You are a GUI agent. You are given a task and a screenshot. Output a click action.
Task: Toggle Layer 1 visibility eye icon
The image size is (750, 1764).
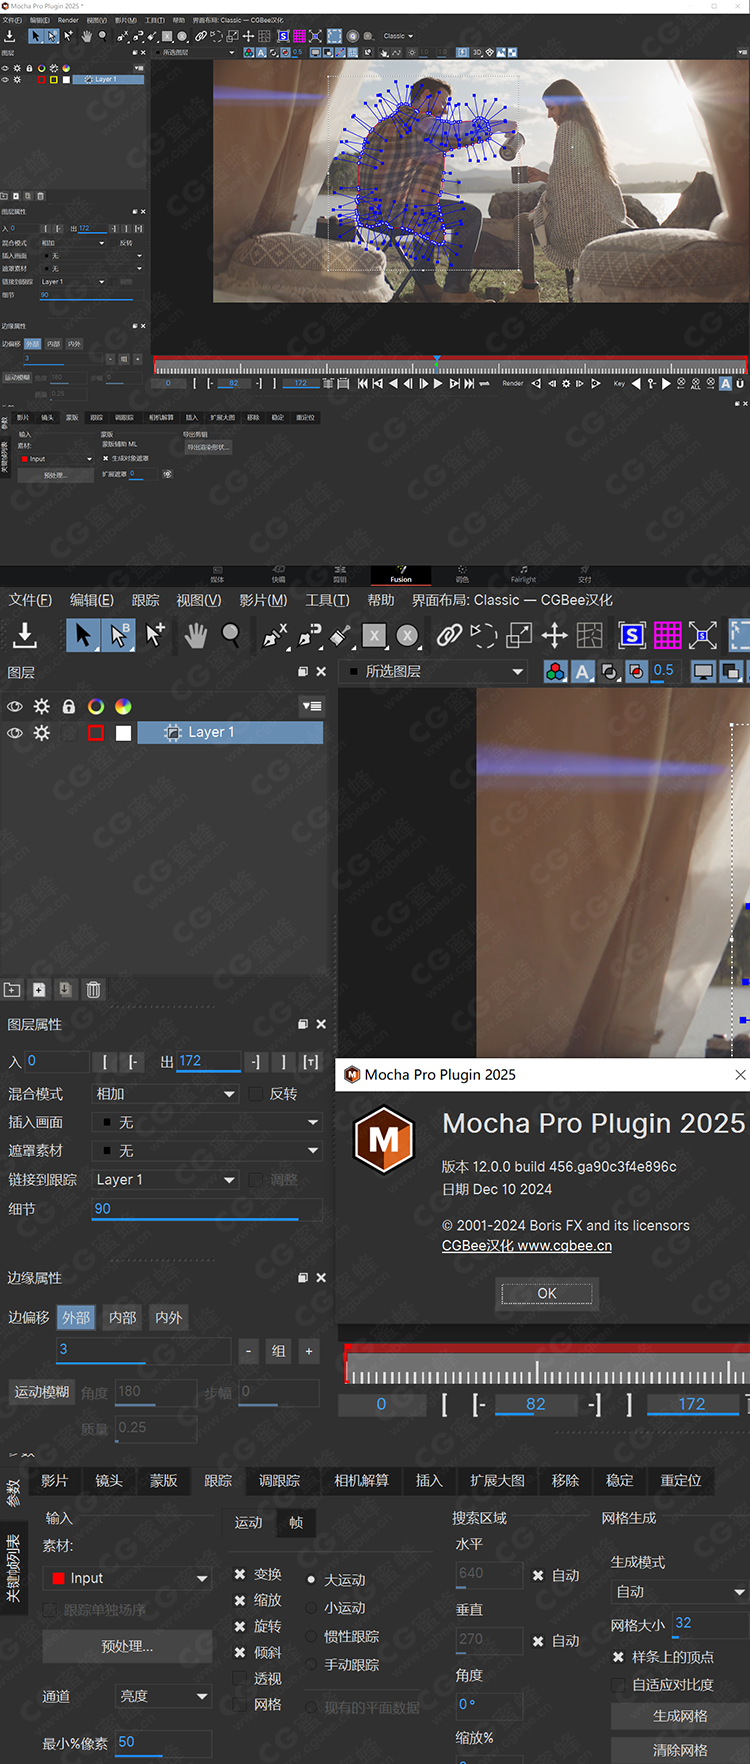tap(15, 733)
